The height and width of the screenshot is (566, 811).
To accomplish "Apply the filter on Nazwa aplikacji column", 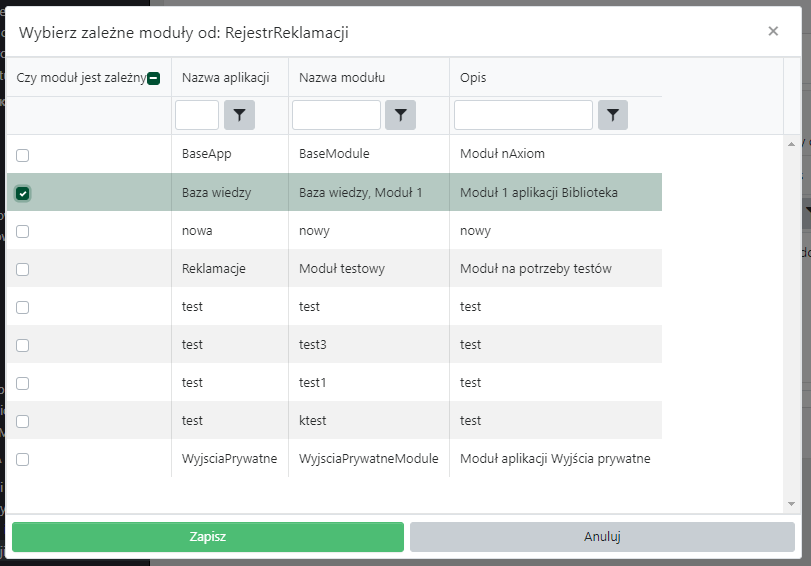I will tap(239, 115).
